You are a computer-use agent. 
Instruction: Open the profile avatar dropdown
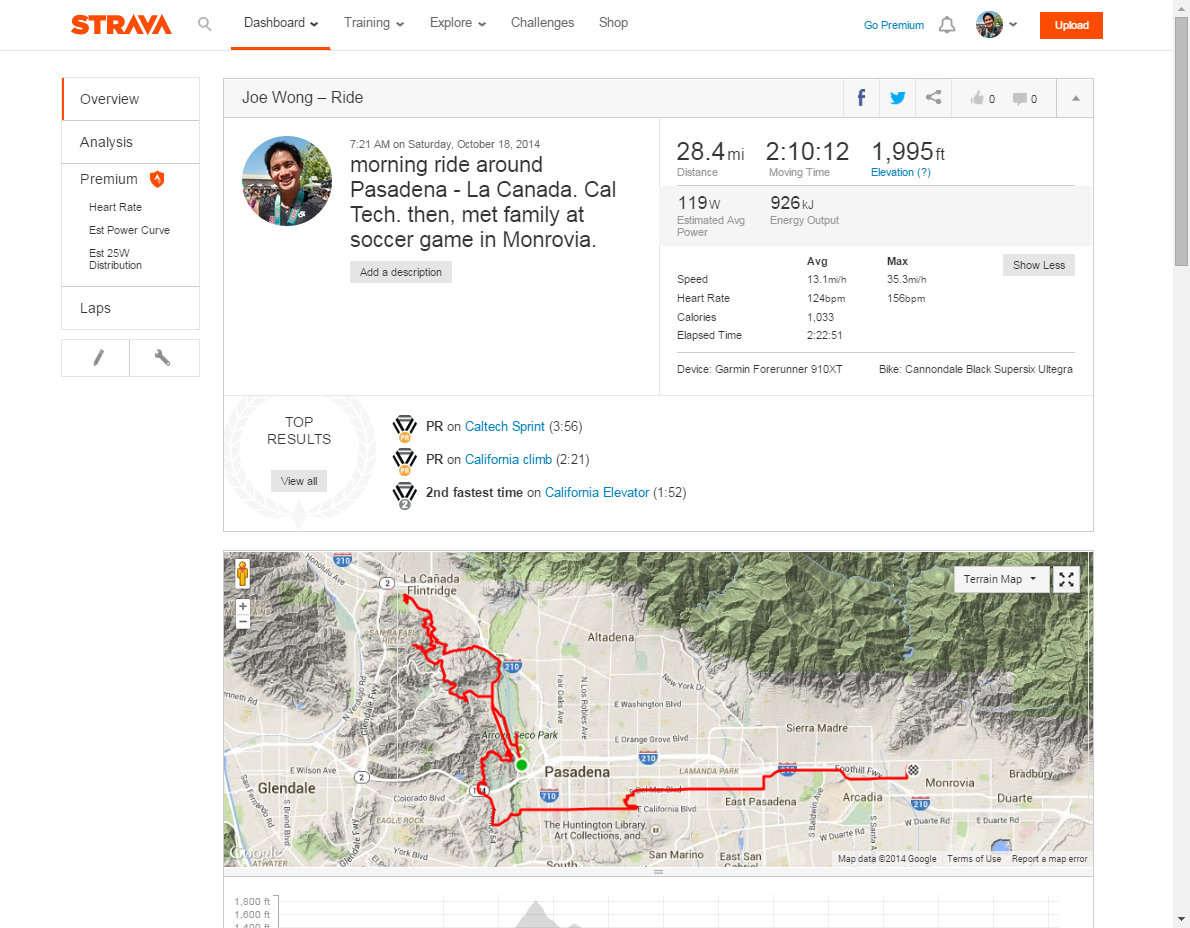click(x=996, y=25)
